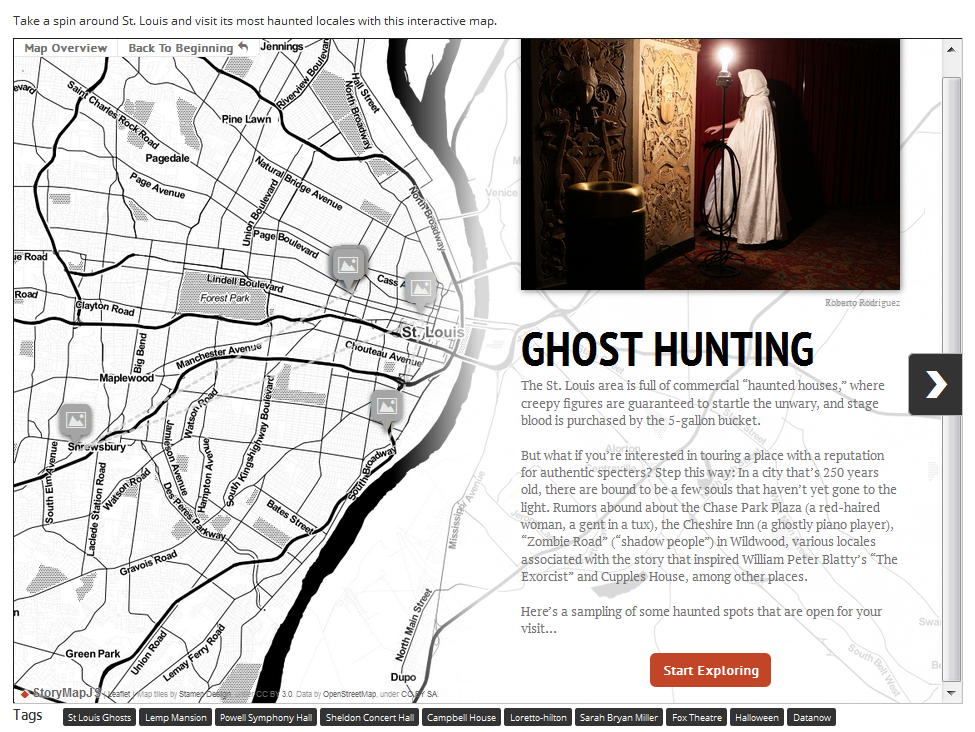Screen dimensions: 975x732
Task: Go Back To Beginning
Action: click(x=188, y=48)
